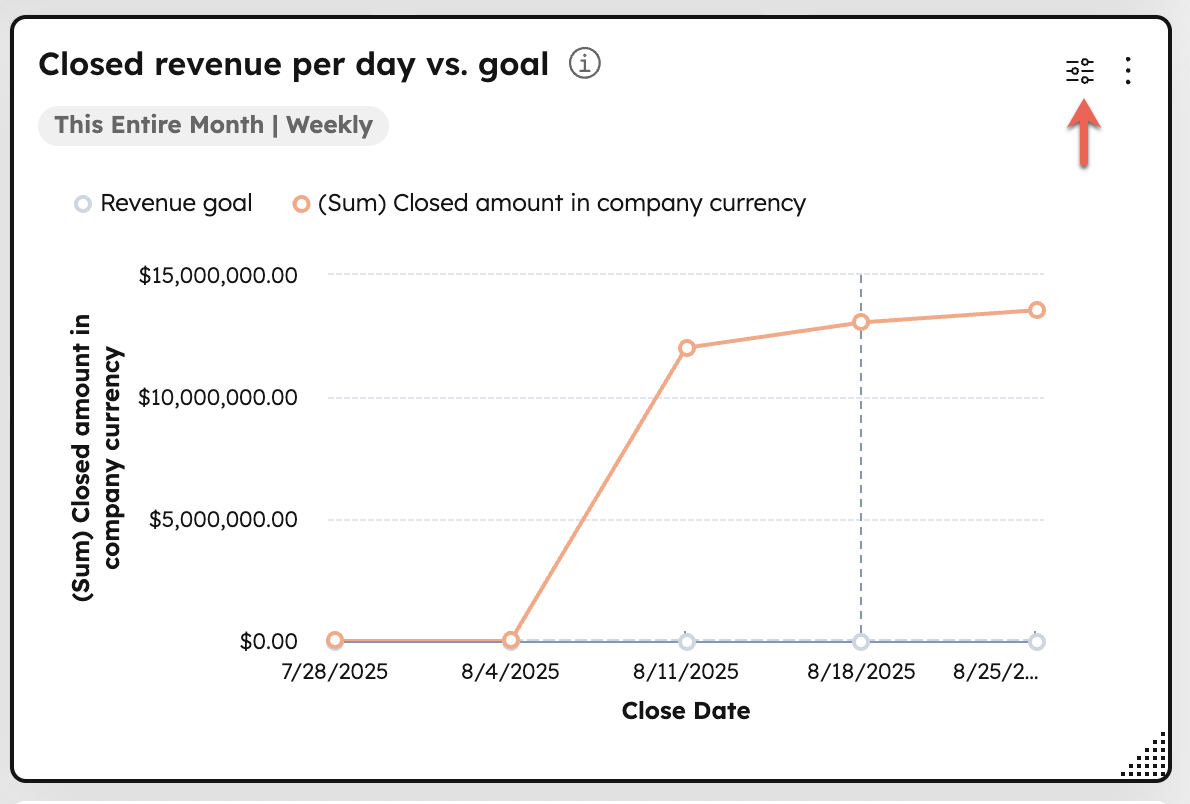The height and width of the screenshot is (804, 1190).
Task: Click the Closed amount legend circle icon
Action: point(300,203)
